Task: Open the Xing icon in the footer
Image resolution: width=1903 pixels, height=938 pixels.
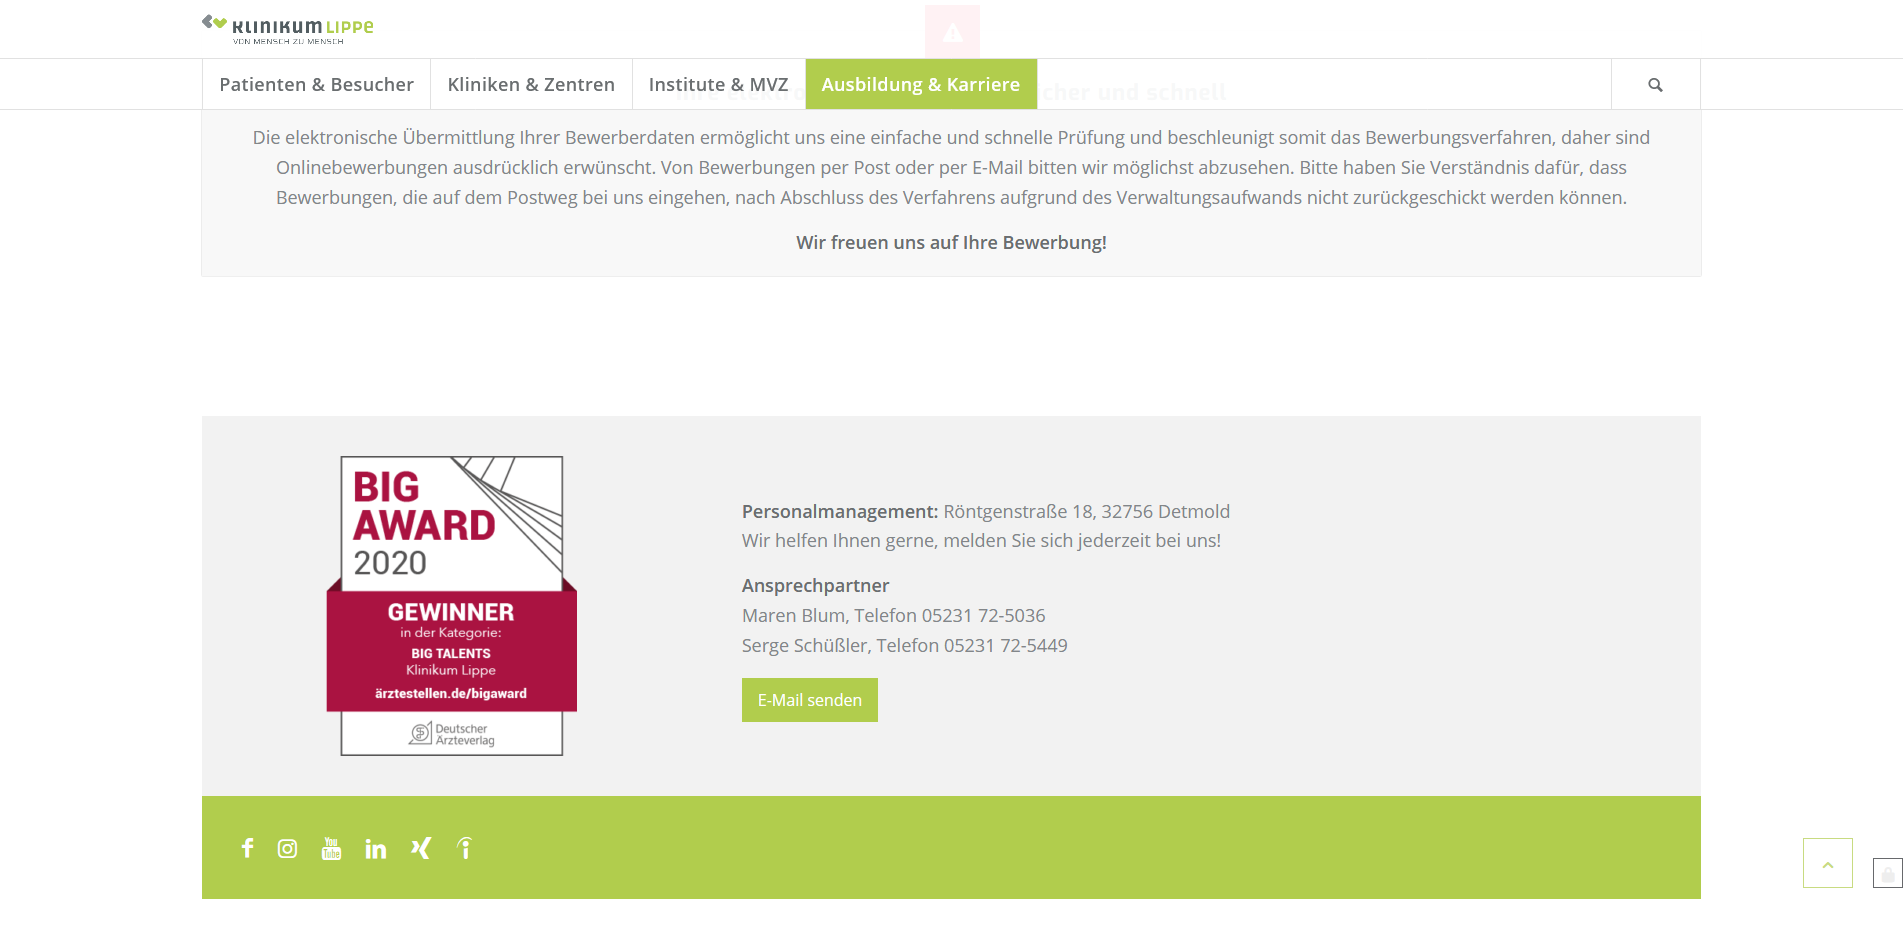Action: click(x=421, y=848)
